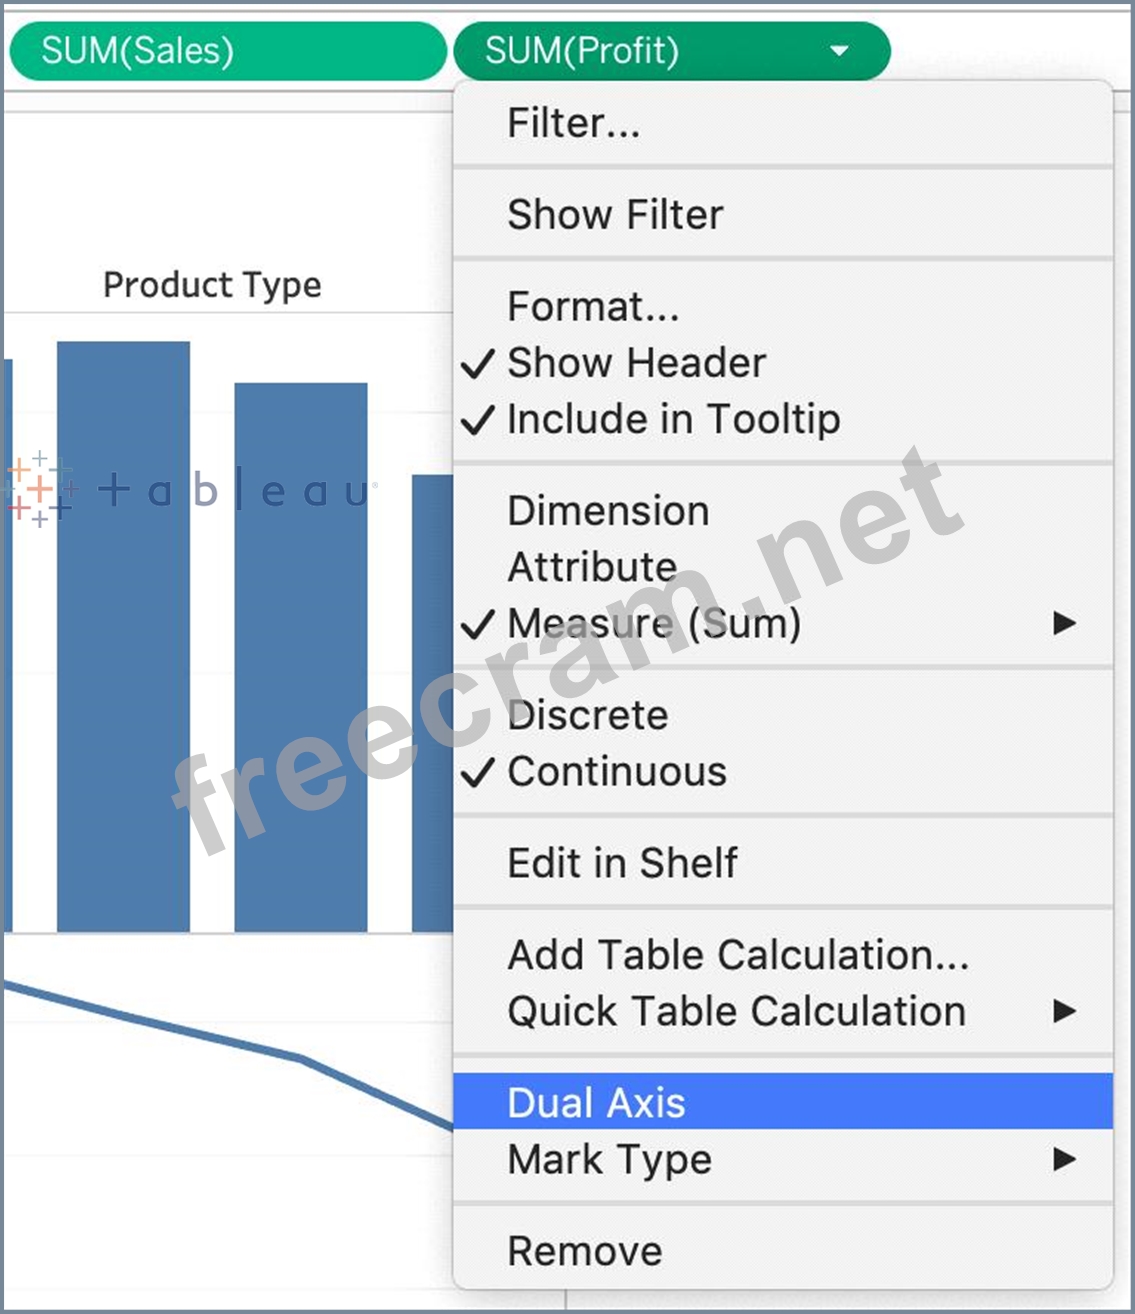
Task: Toggle Include in Tooltip option
Action: point(673,419)
